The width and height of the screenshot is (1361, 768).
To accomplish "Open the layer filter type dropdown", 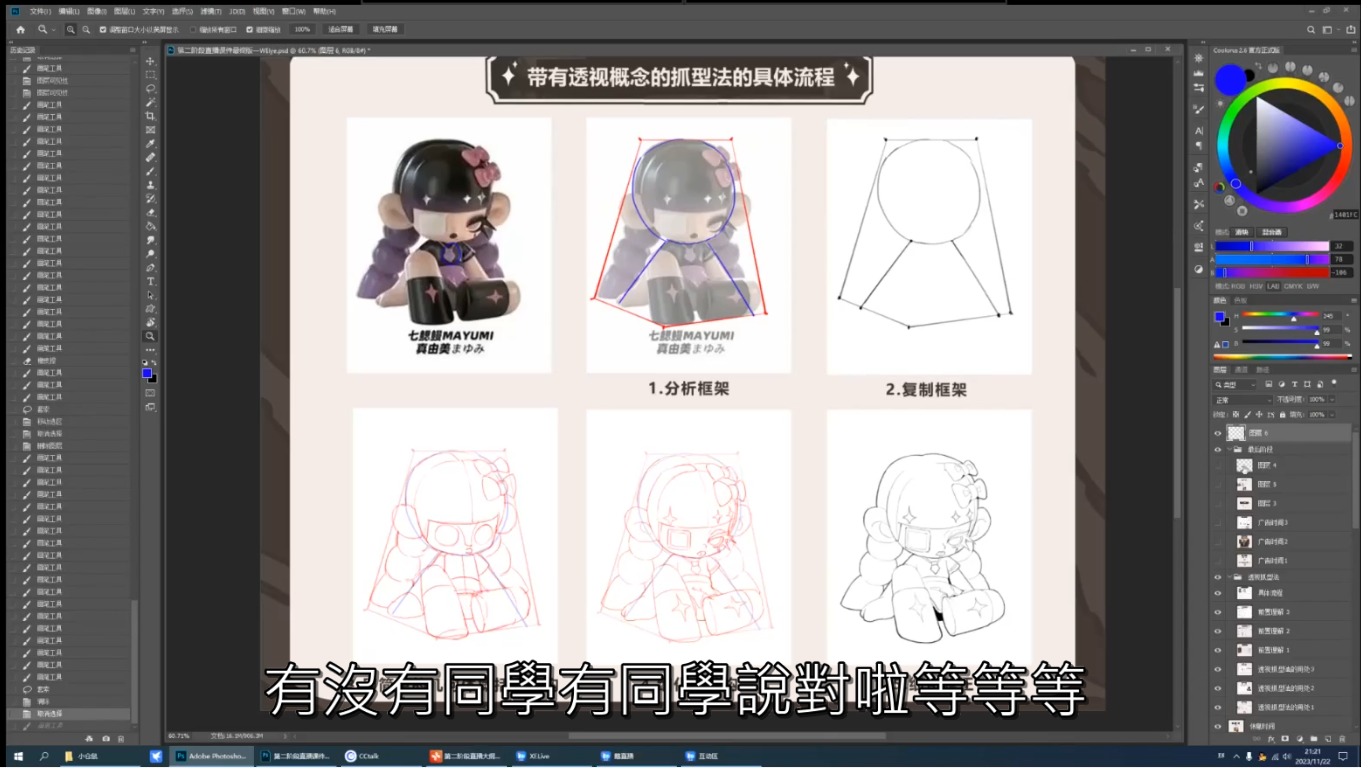I will [x=1236, y=384].
